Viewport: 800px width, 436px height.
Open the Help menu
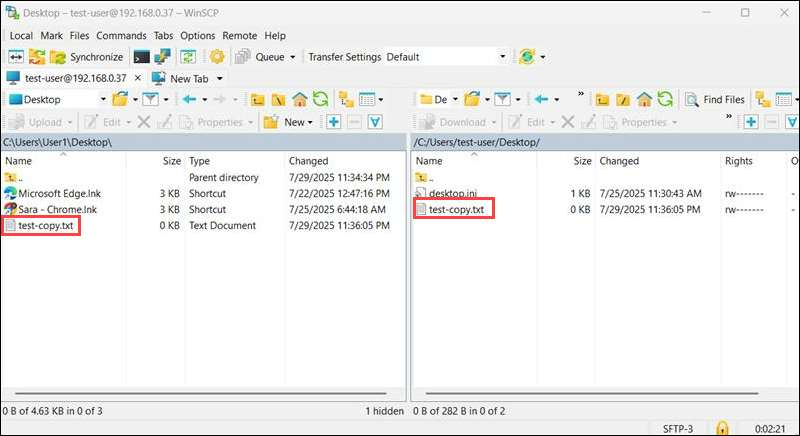(x=275, y=36)
